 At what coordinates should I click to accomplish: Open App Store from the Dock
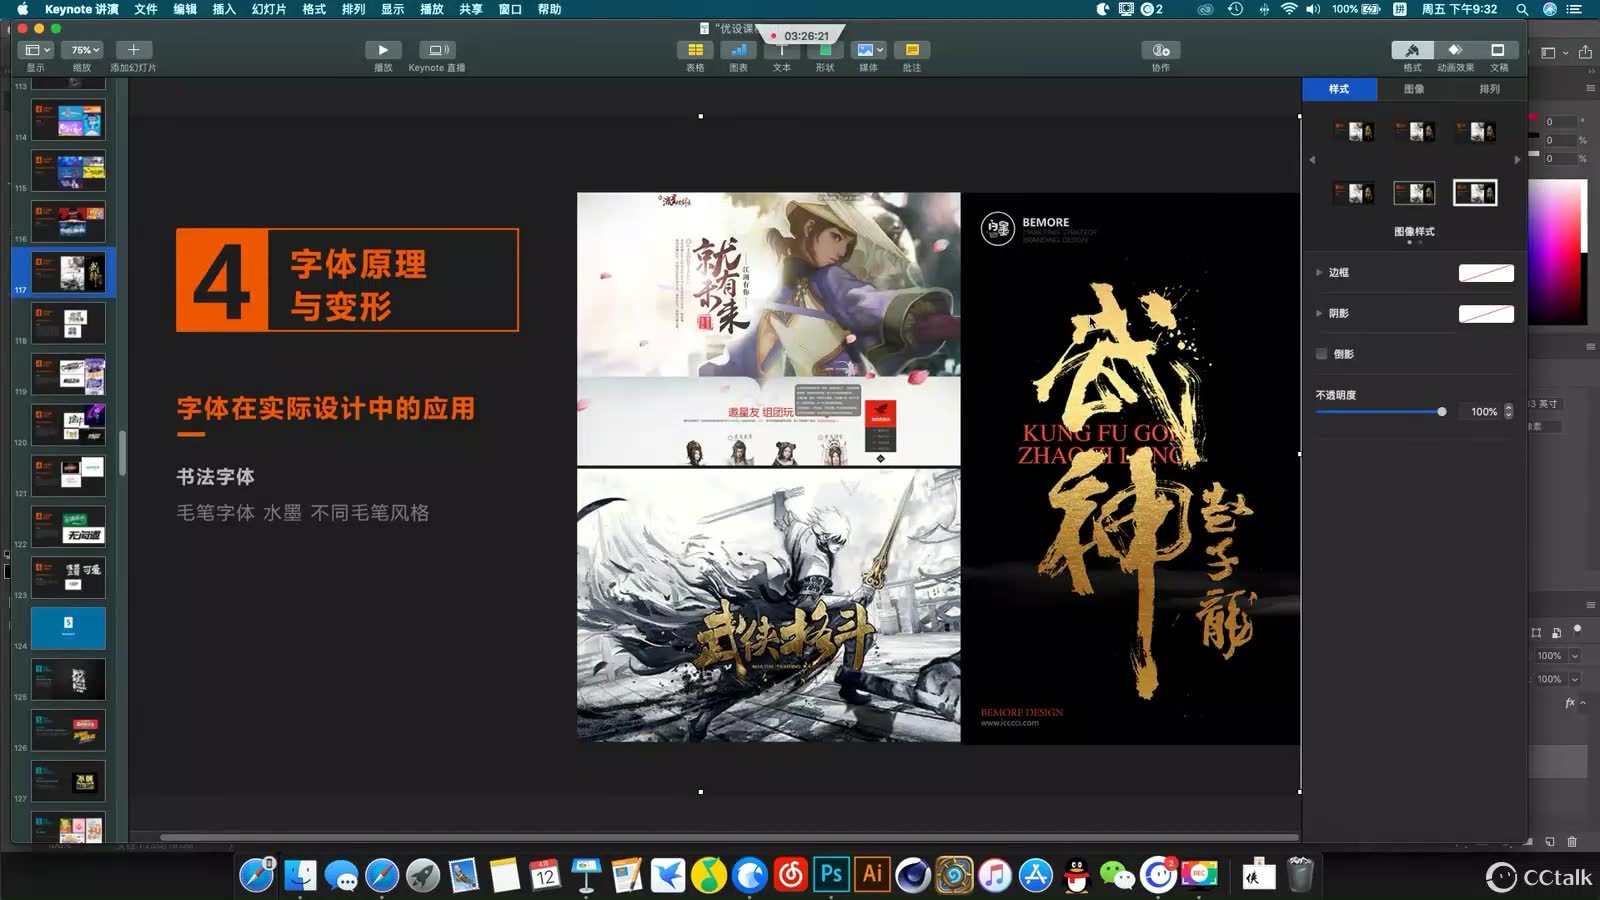point(1036,876)
